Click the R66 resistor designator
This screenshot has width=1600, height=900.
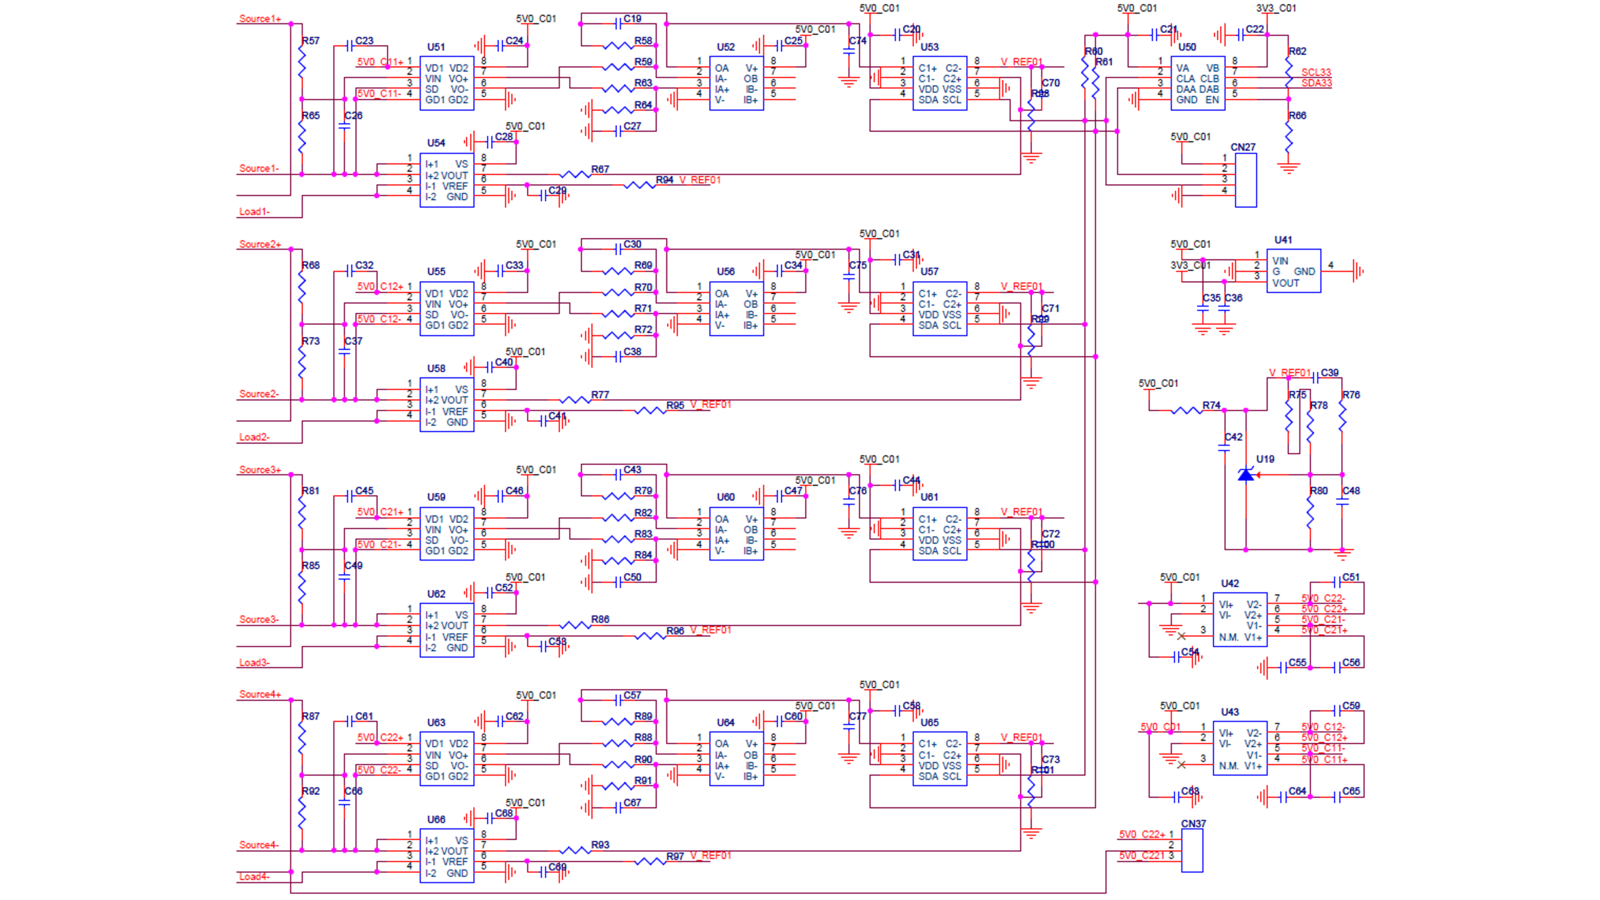pos(1297,116)
